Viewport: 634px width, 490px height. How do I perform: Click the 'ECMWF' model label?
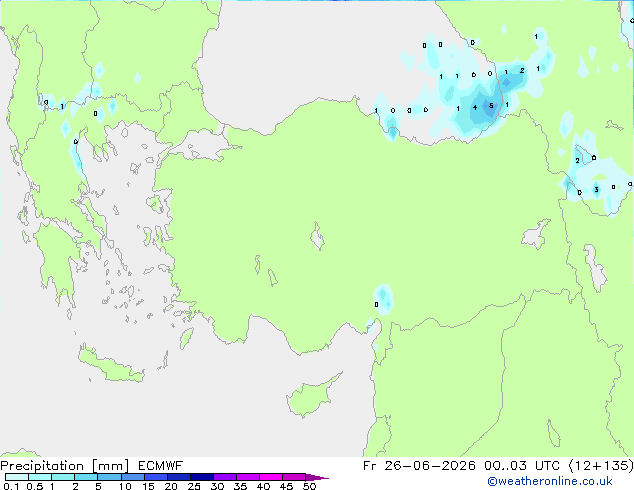point(161,466)
